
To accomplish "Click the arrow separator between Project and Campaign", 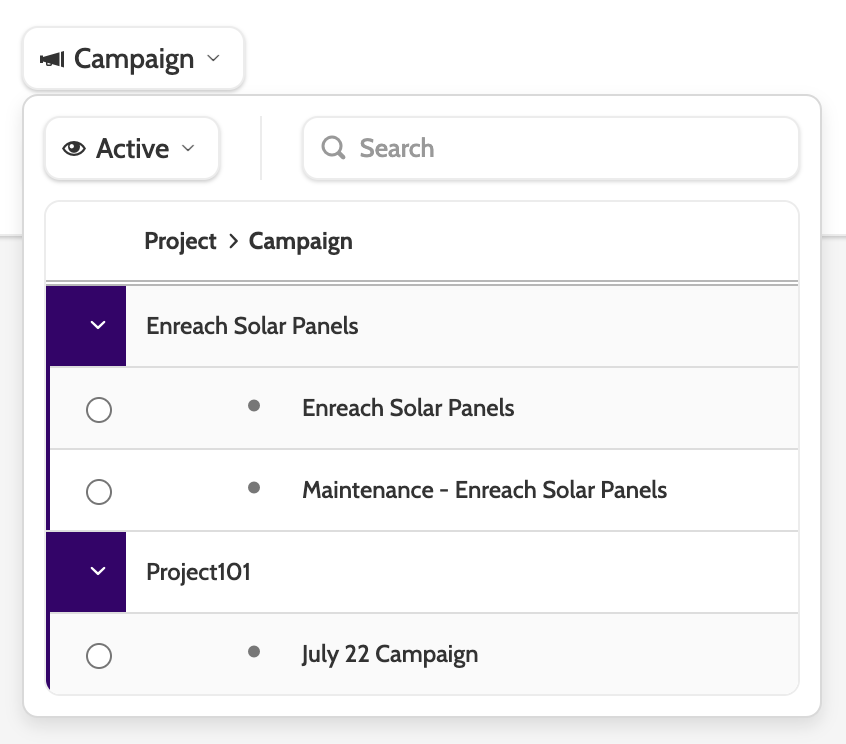I will (x=233, y=241).
